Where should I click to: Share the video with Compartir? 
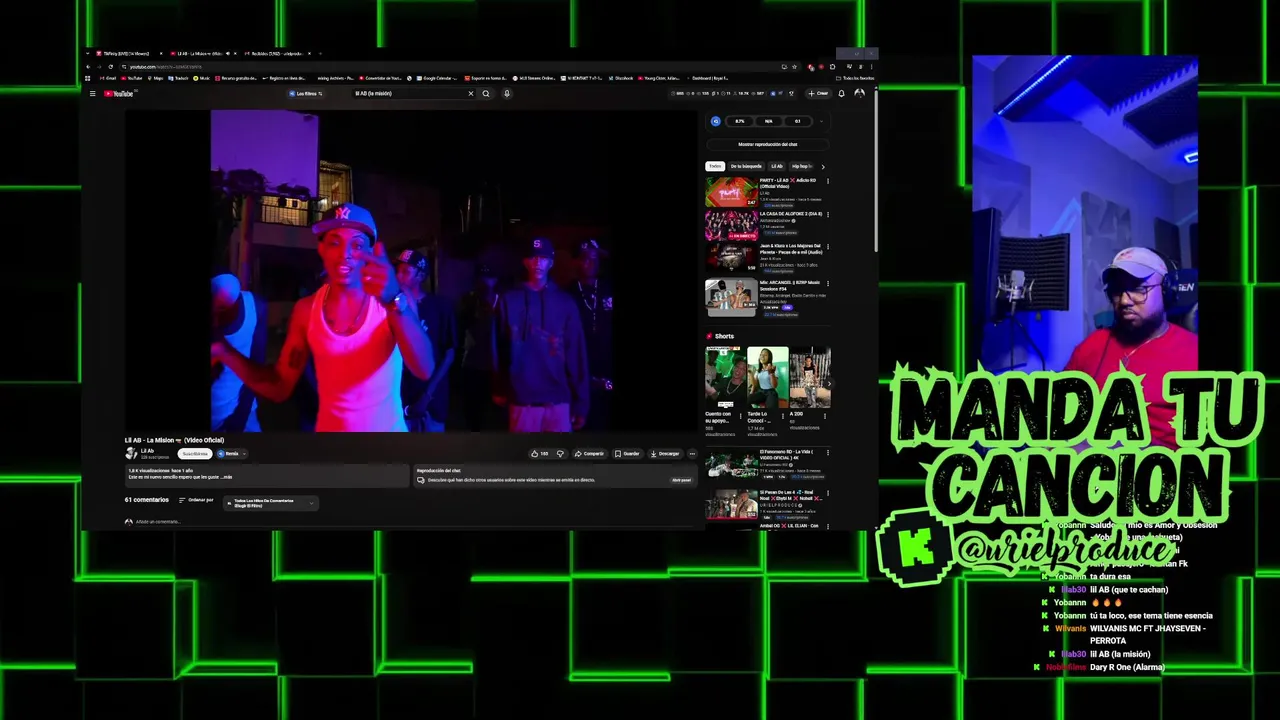(x=589, y=454)
